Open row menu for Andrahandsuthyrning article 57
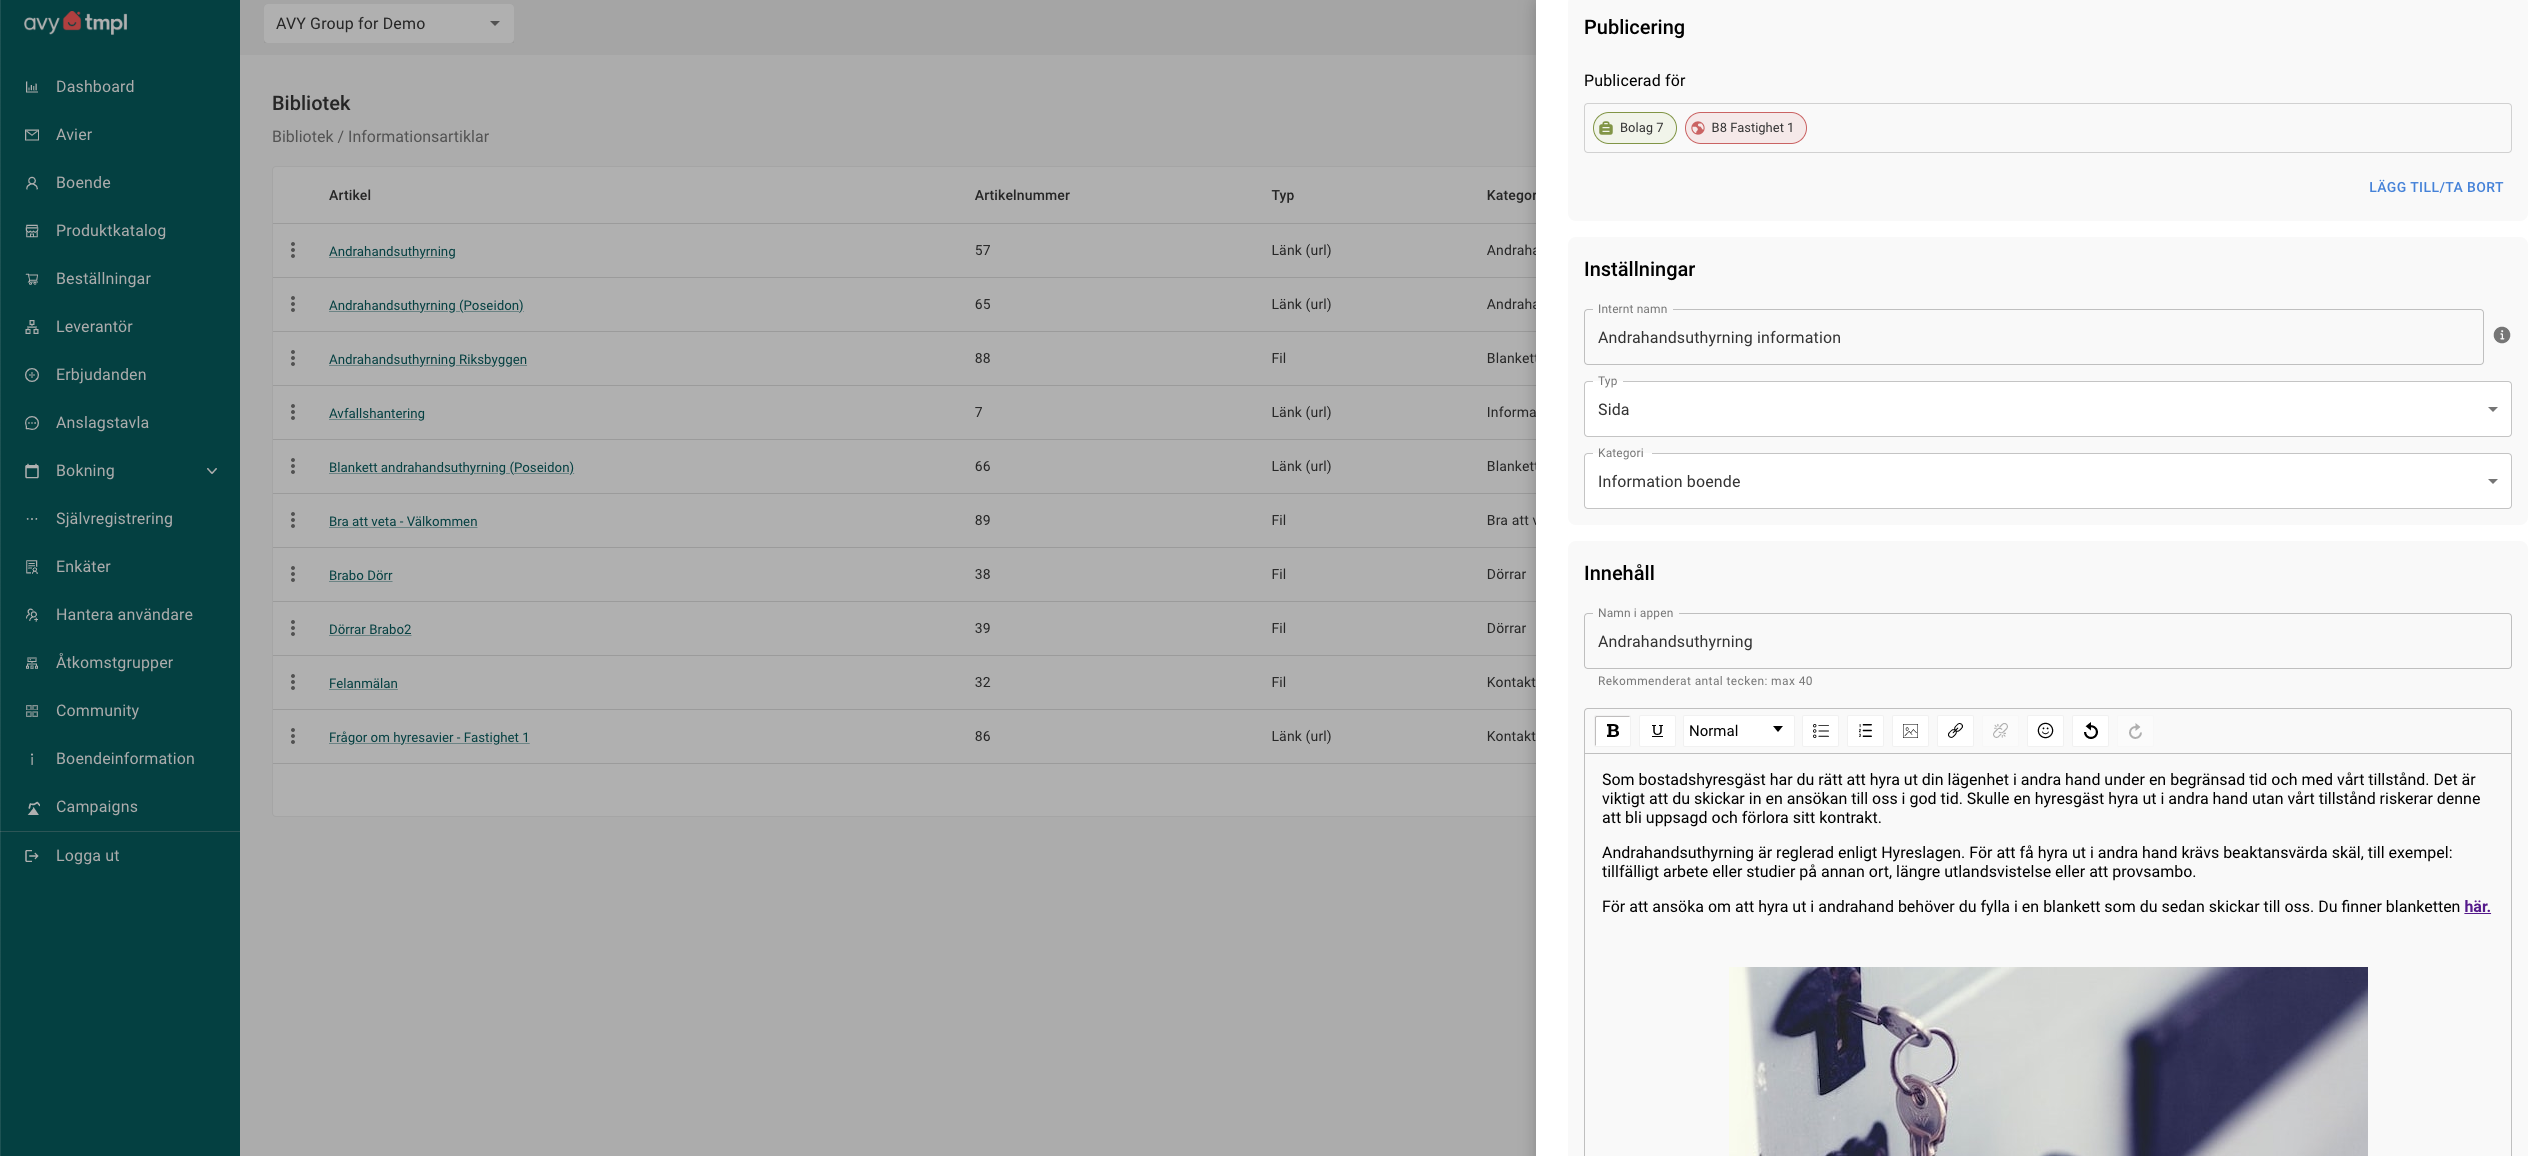This screenshot has height=1156, width=2536. point(293,250)
